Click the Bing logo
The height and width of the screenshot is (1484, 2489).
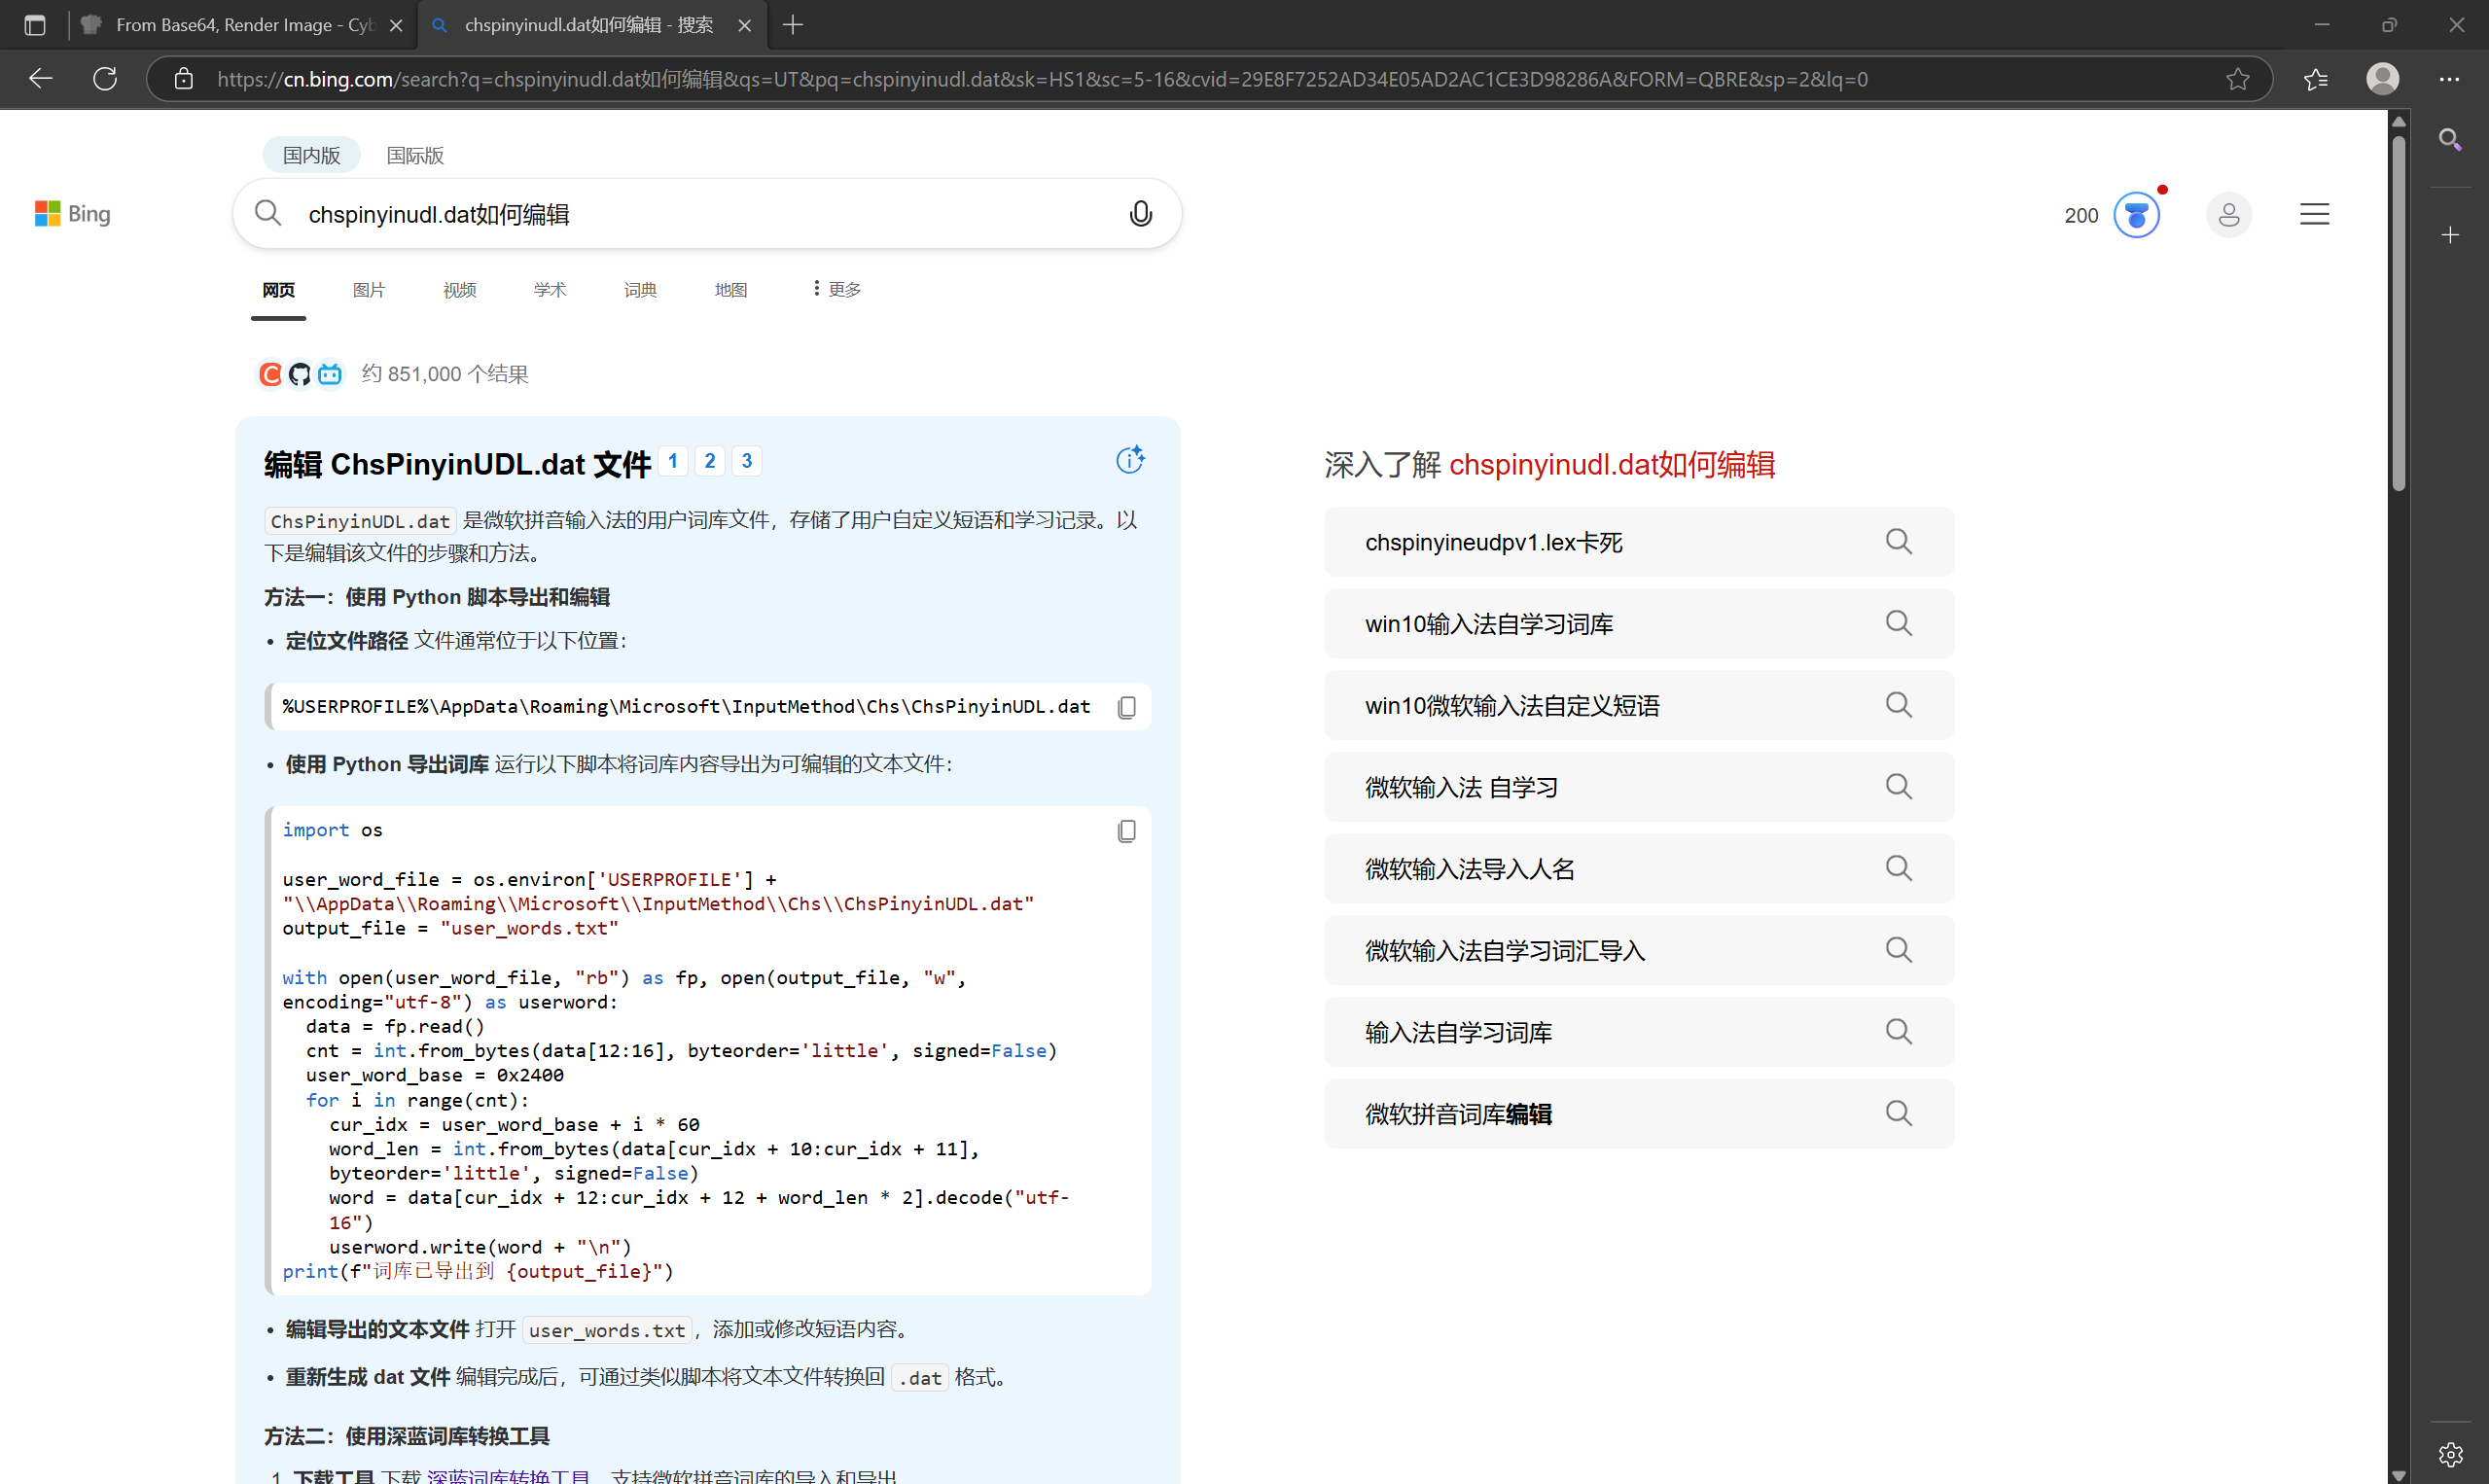click(x=72, y=213)
